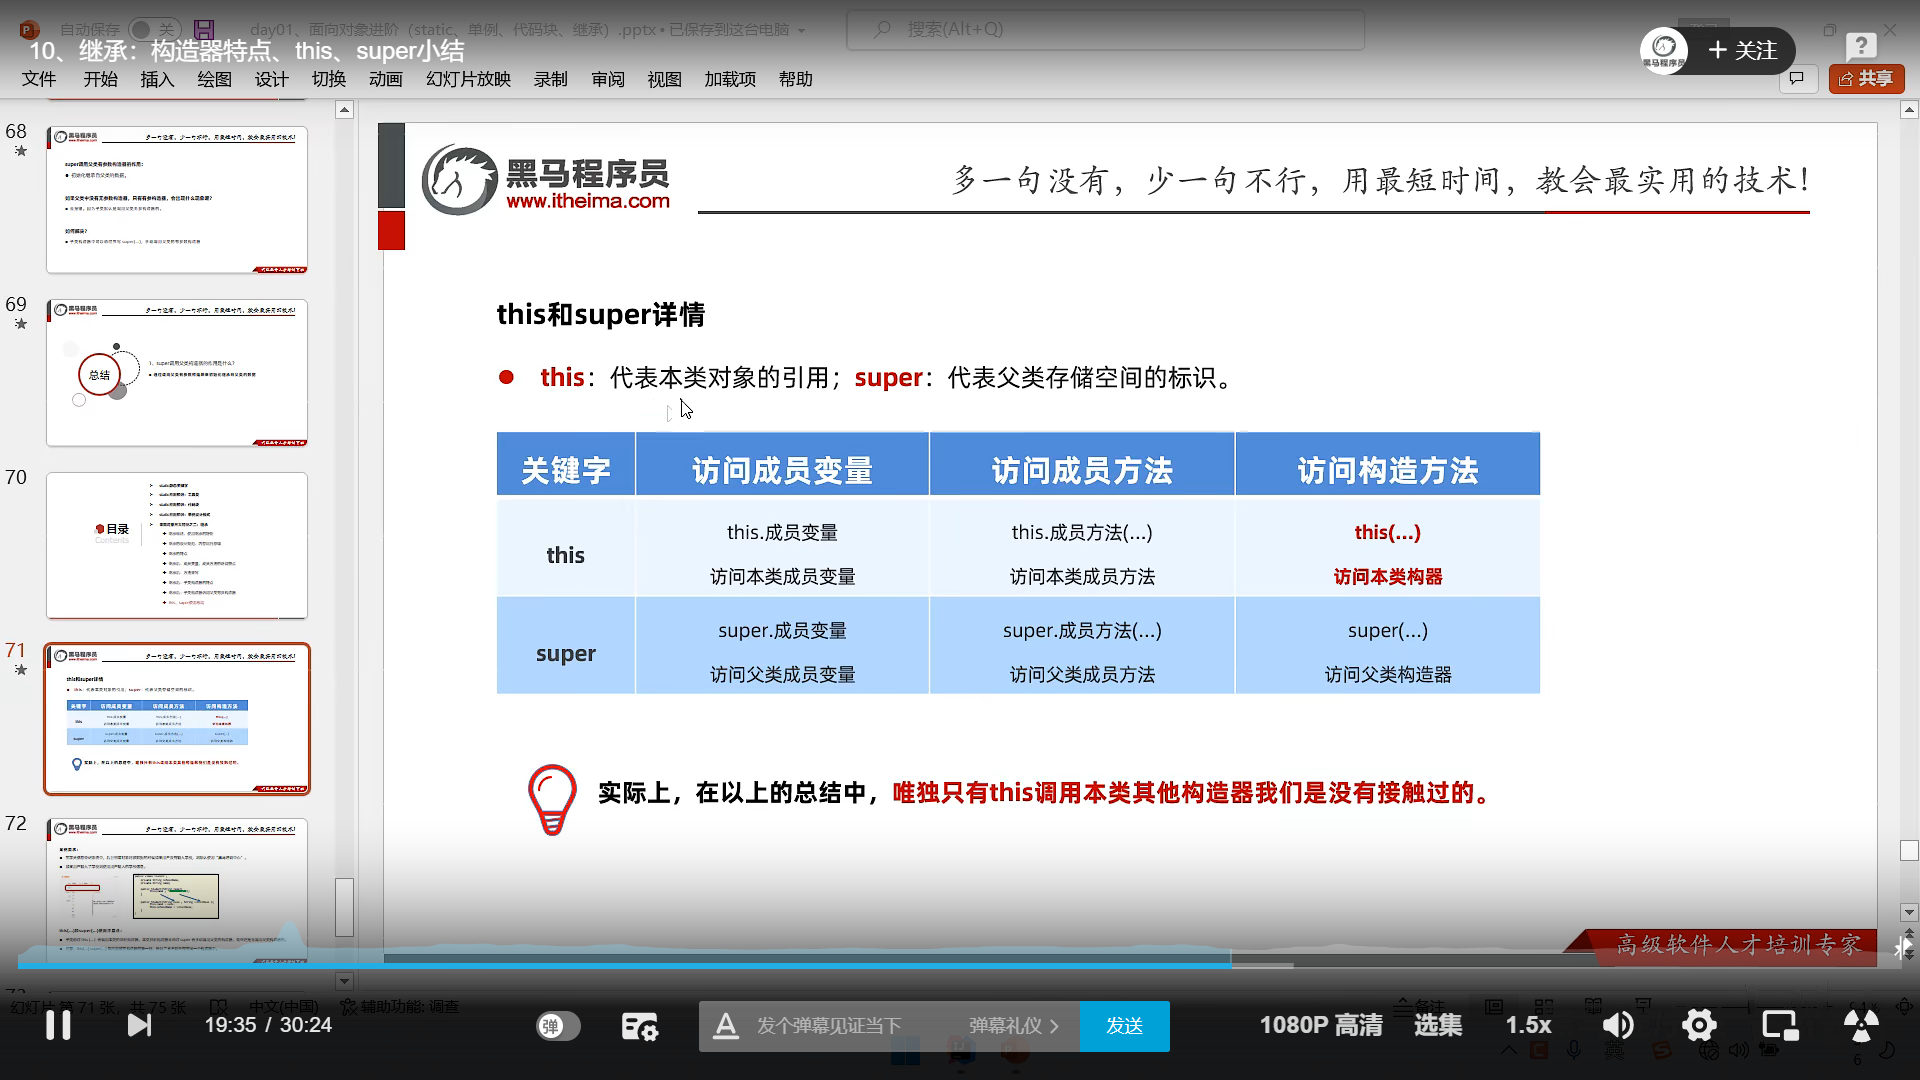Viewport: 1920px width, 1080px height.
Task: Change the 1.5x playback speed
Action: tap(1528, 1025)
